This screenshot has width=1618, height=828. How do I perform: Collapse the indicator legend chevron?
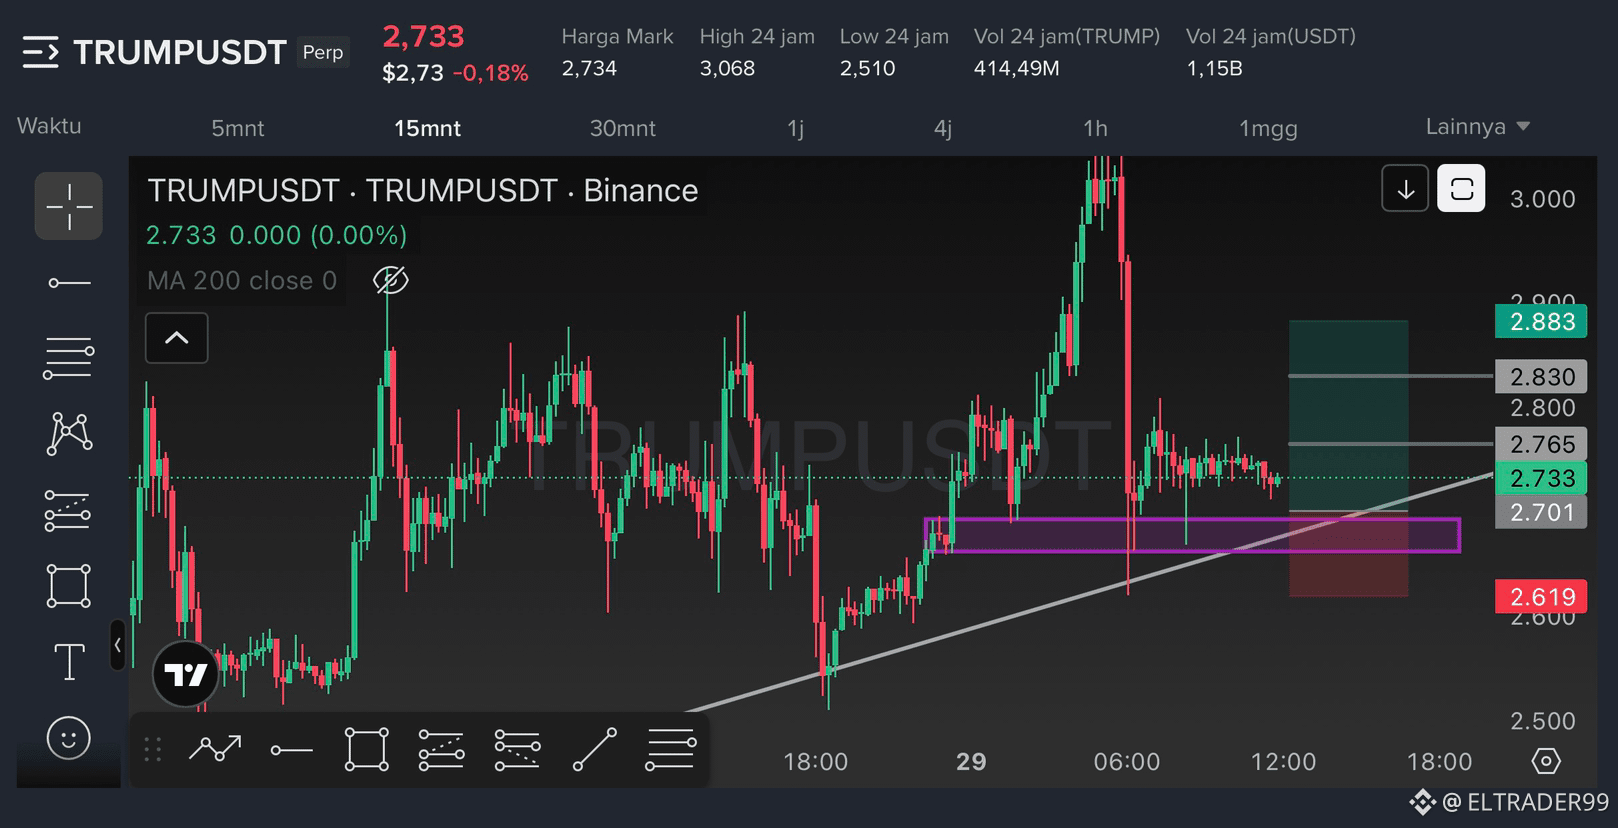pyautogui.click(x=177, y=338)
